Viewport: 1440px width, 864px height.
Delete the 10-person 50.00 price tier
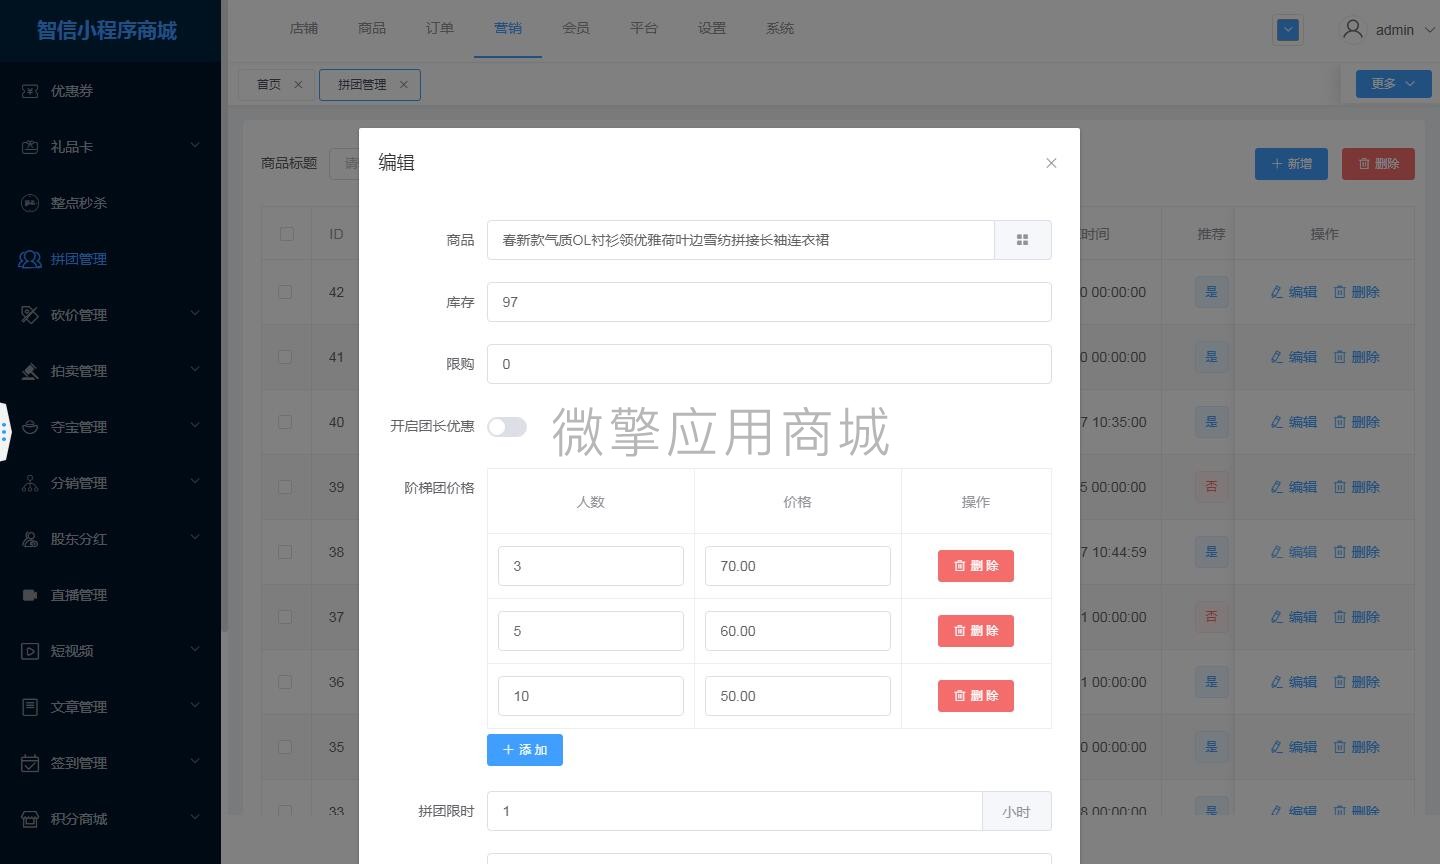point(976,696)
